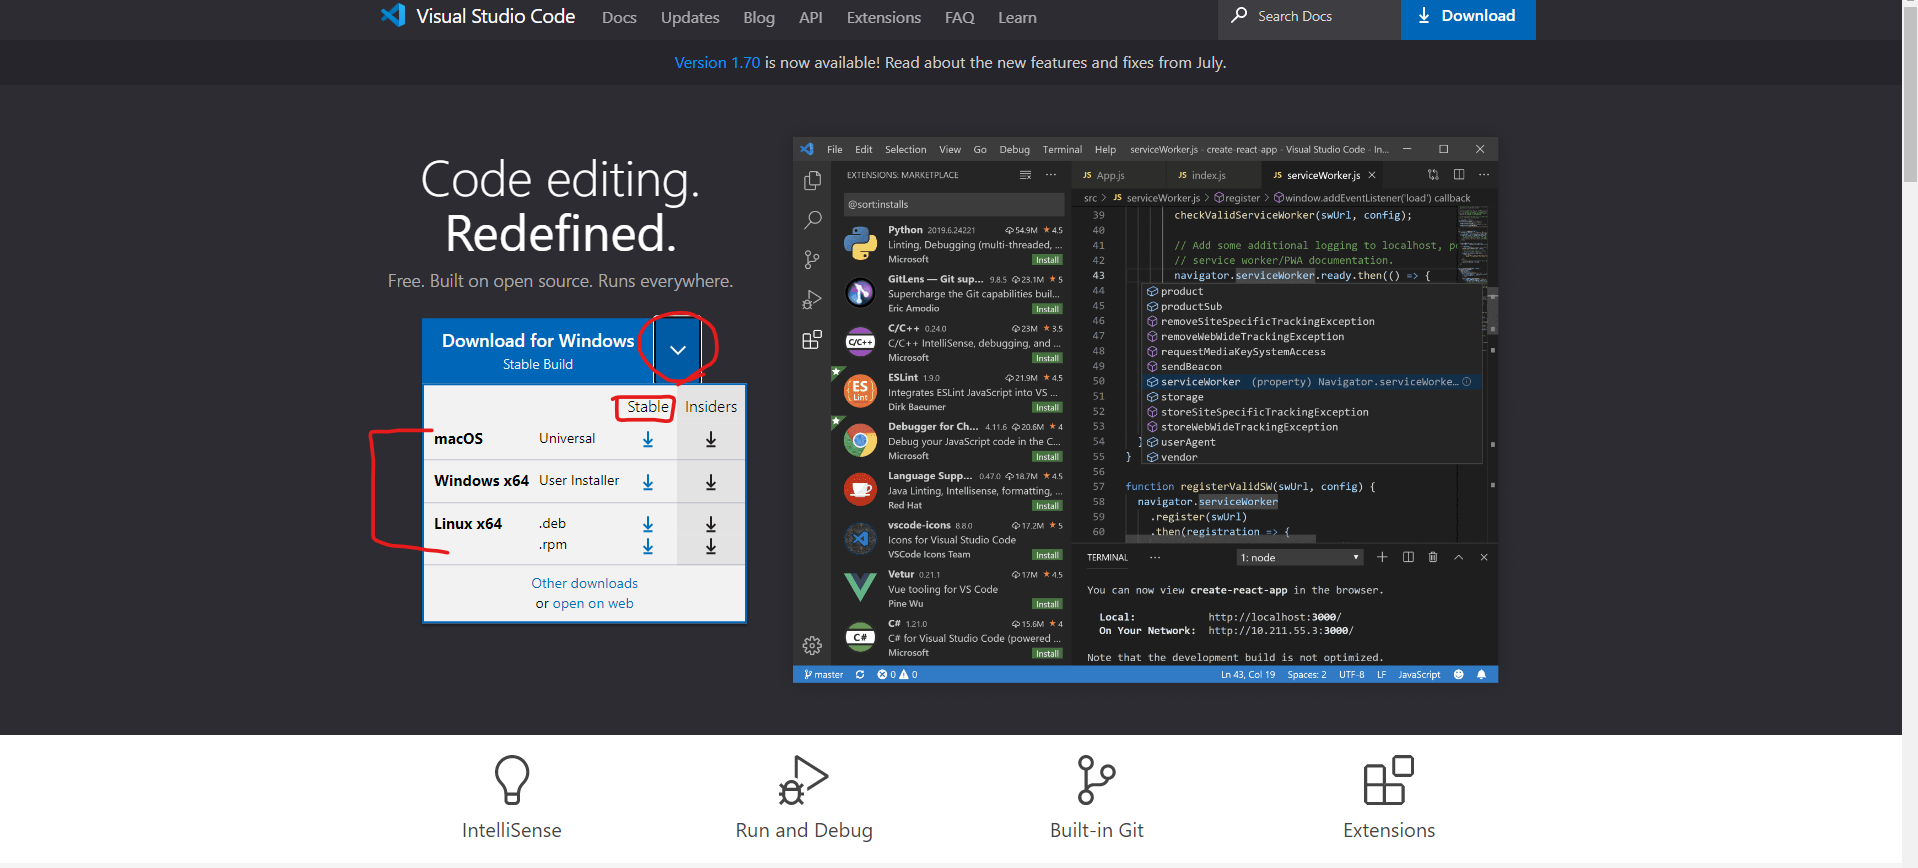Click the Built-in Git label
The image size is (1918, 868).
(x=1097, y=830)
